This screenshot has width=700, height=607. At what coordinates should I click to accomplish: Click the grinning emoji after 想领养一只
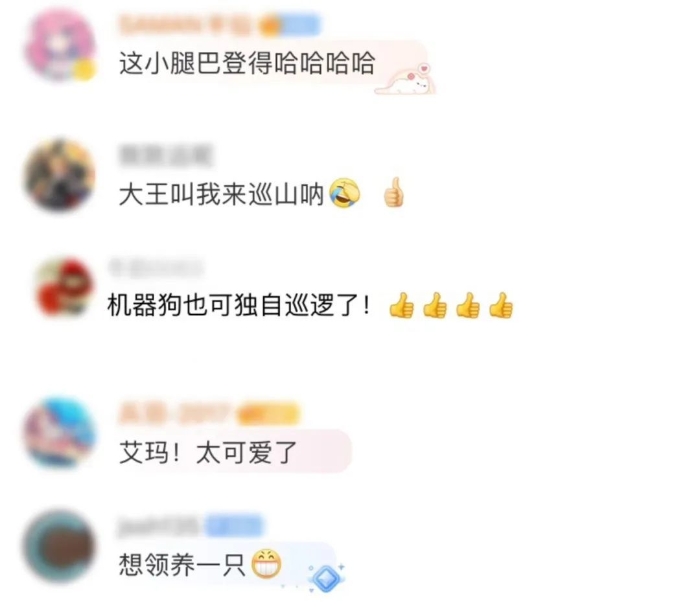pyautogui.click(x=267, y=564)
